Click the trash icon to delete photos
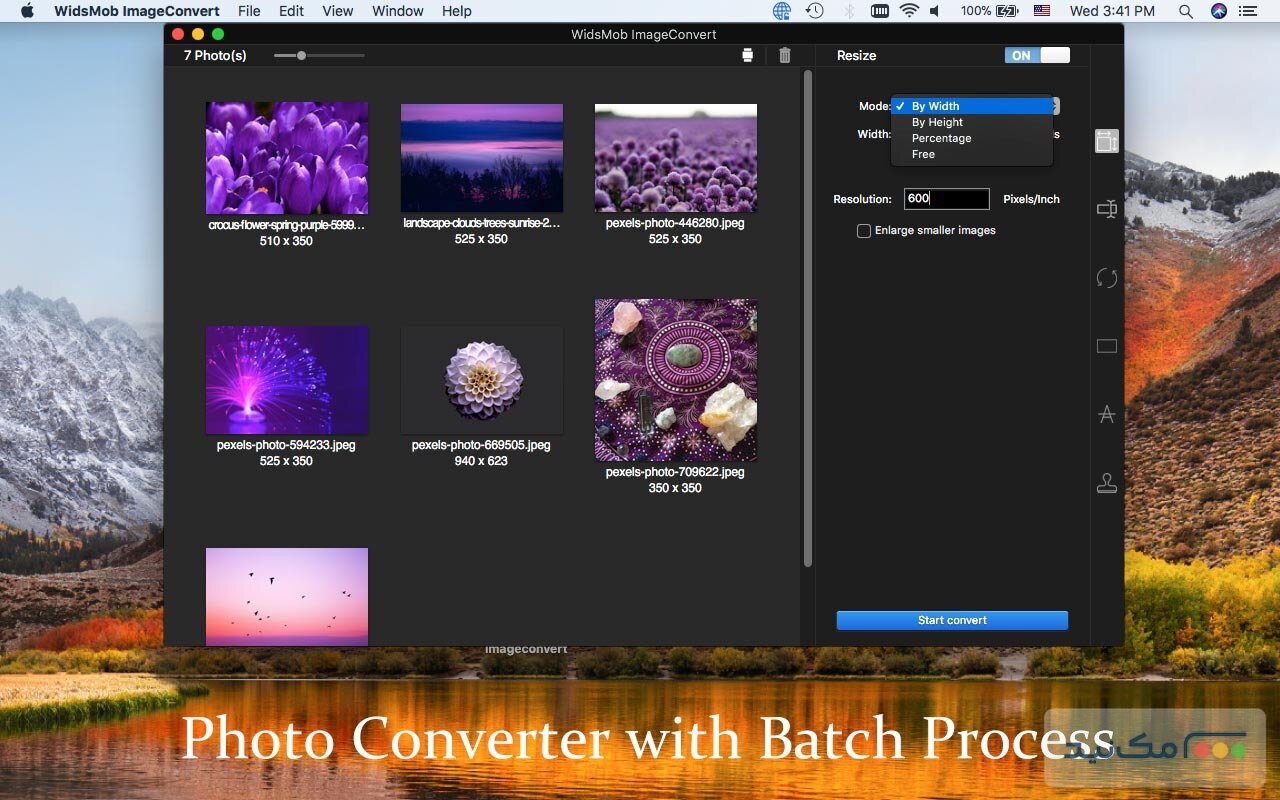1280x800 pixels. 785,55
